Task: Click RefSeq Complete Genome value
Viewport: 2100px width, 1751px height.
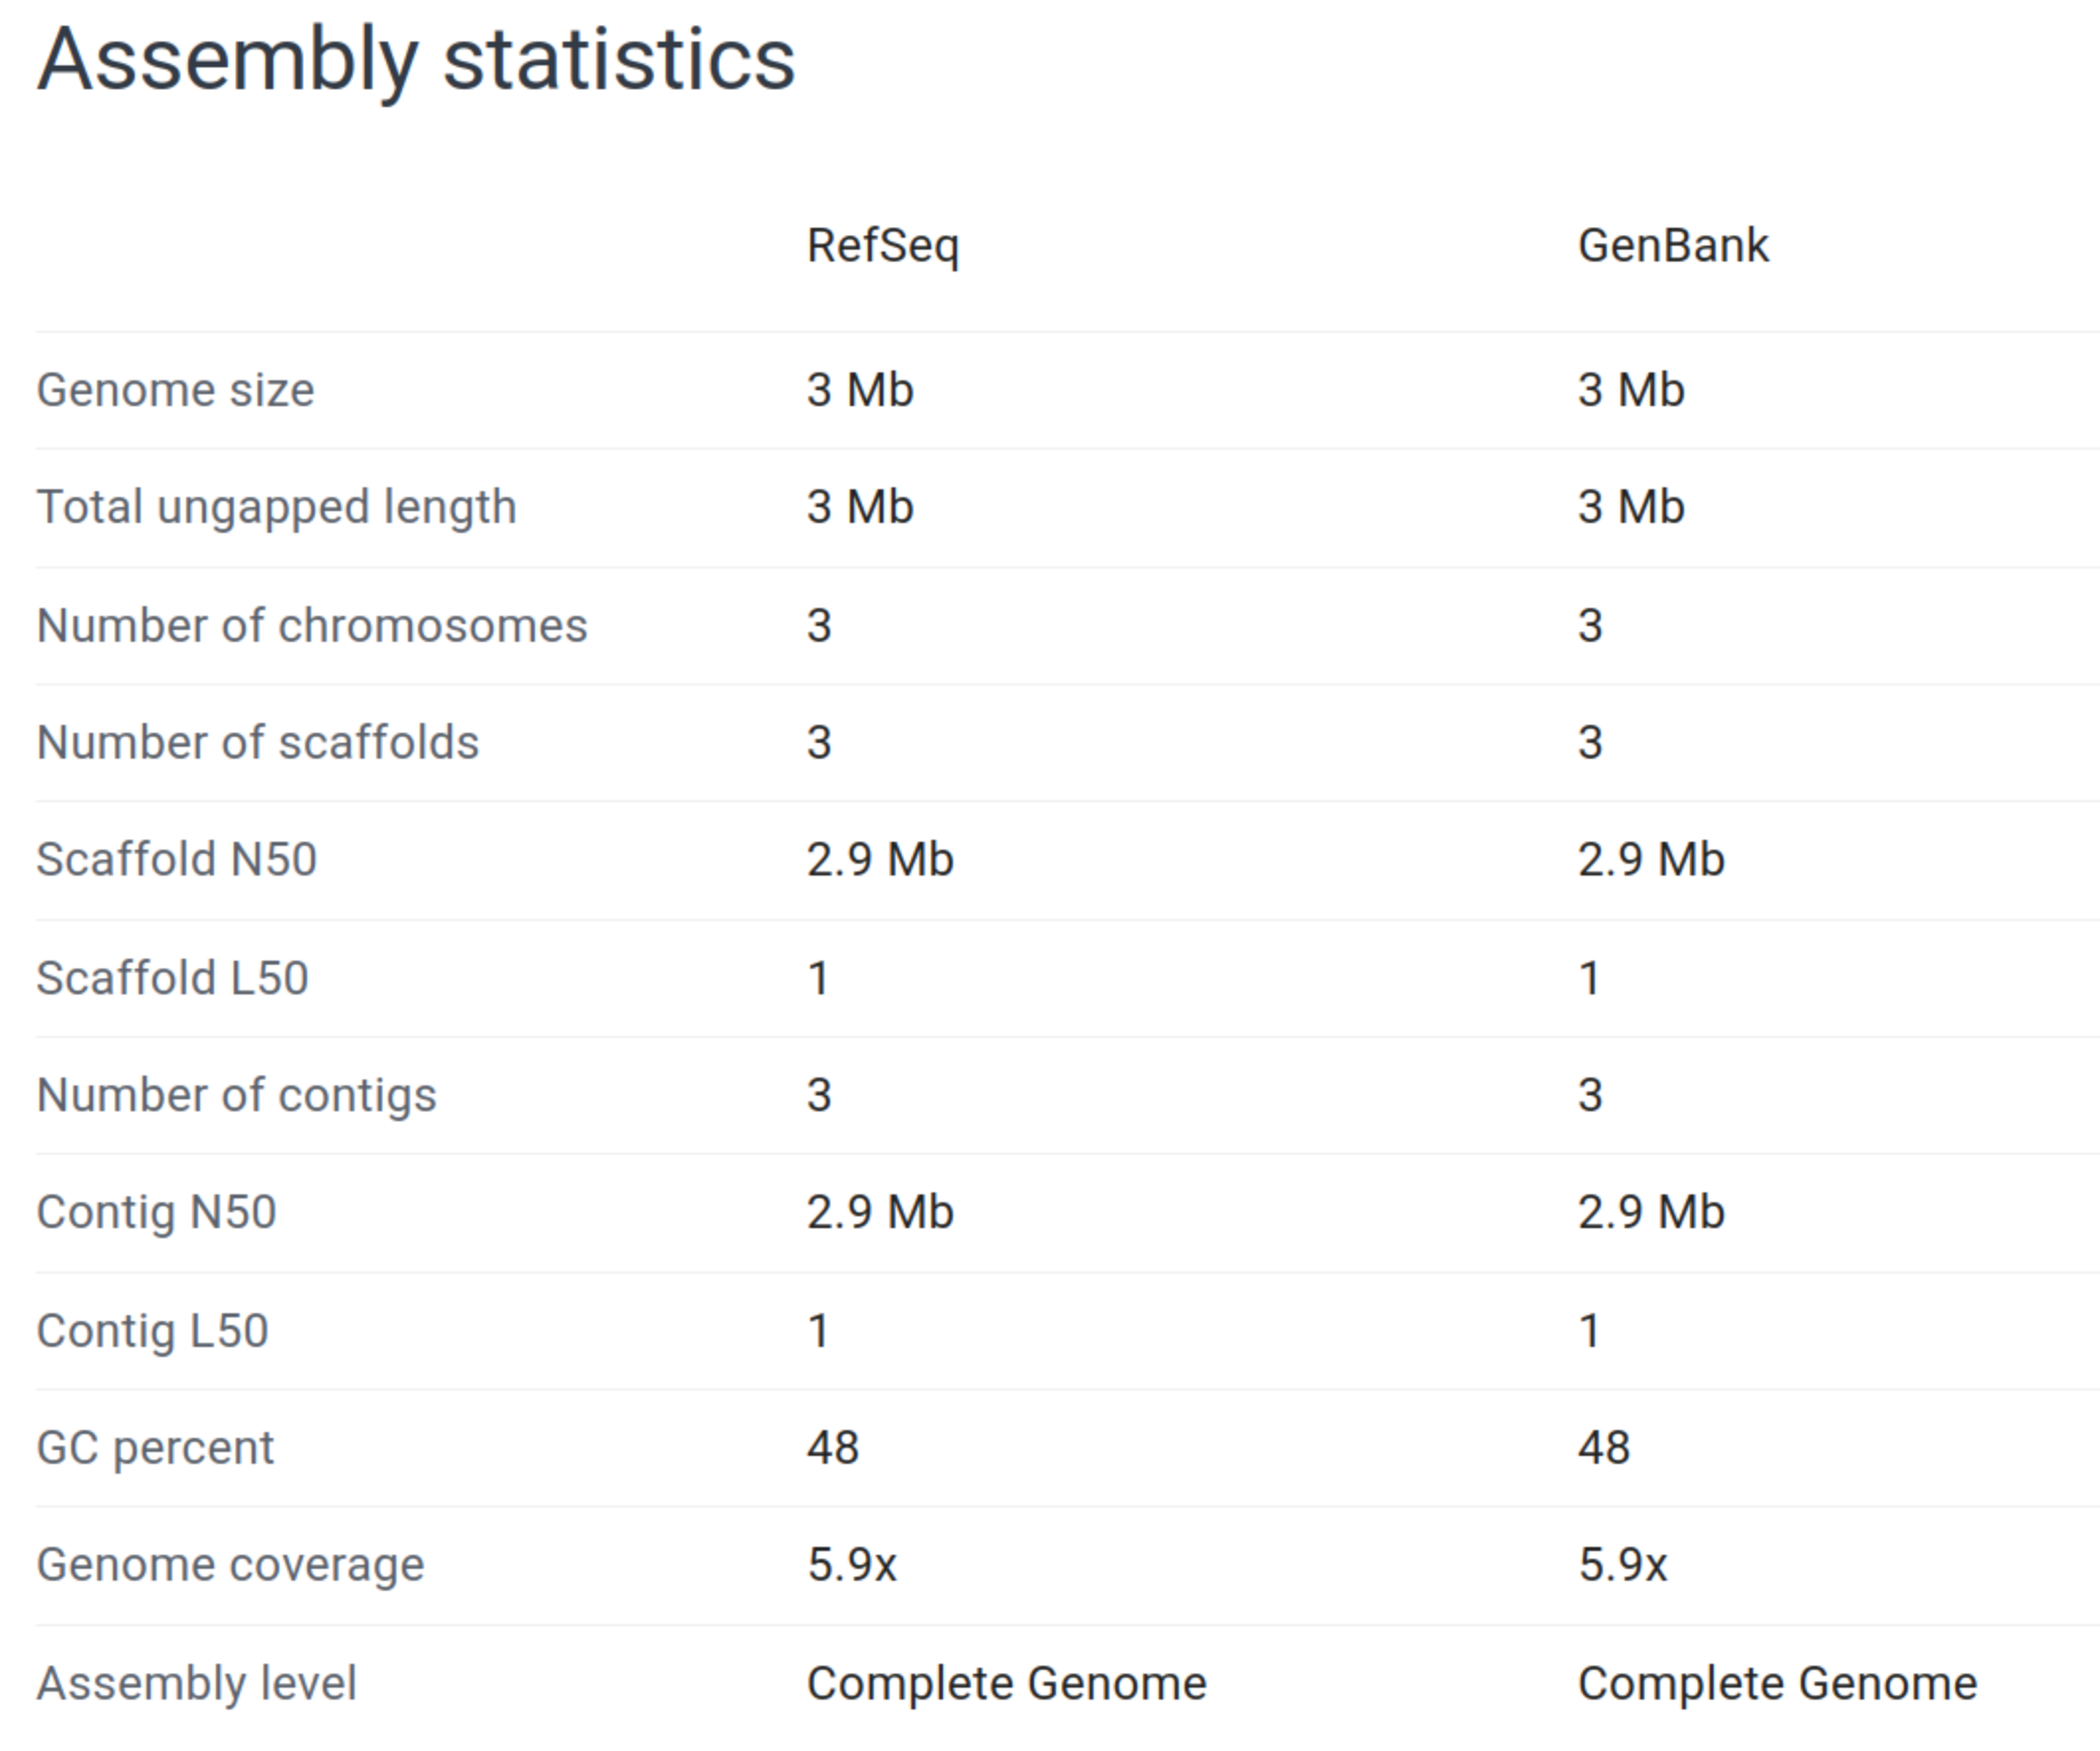Action: pos(1007,1684)
